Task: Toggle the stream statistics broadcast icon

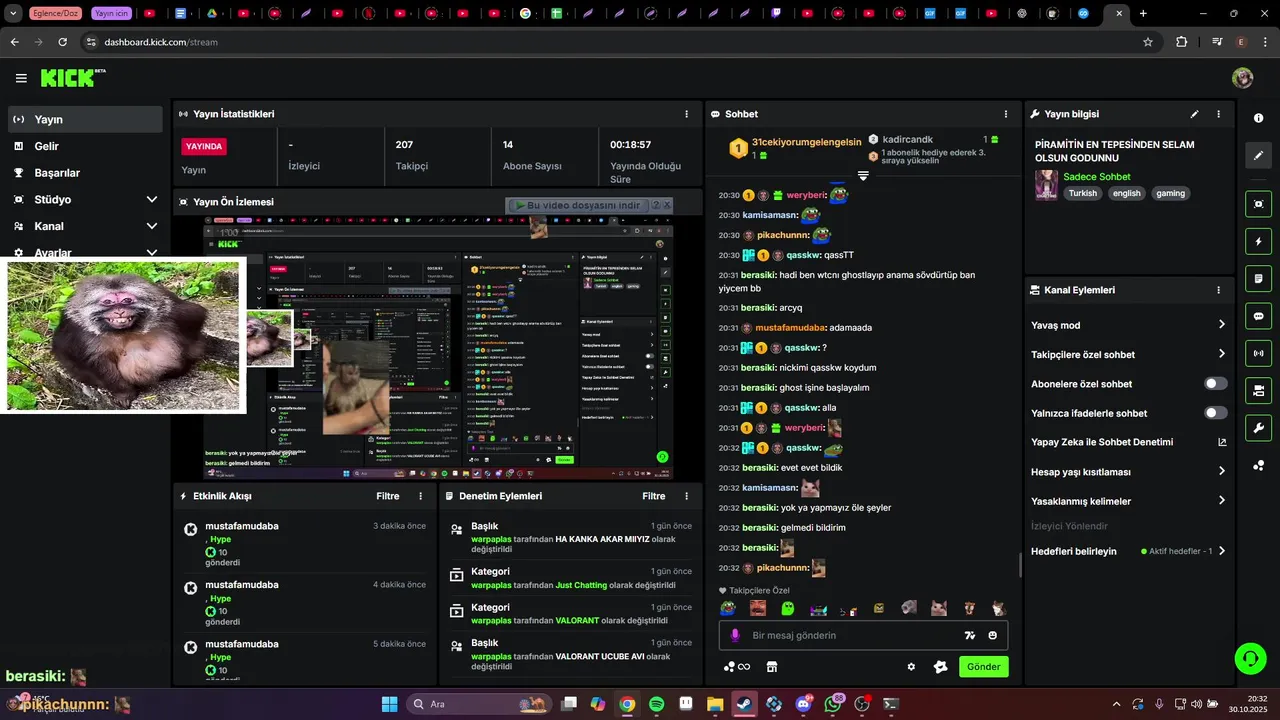Action: pos(1258,353)
